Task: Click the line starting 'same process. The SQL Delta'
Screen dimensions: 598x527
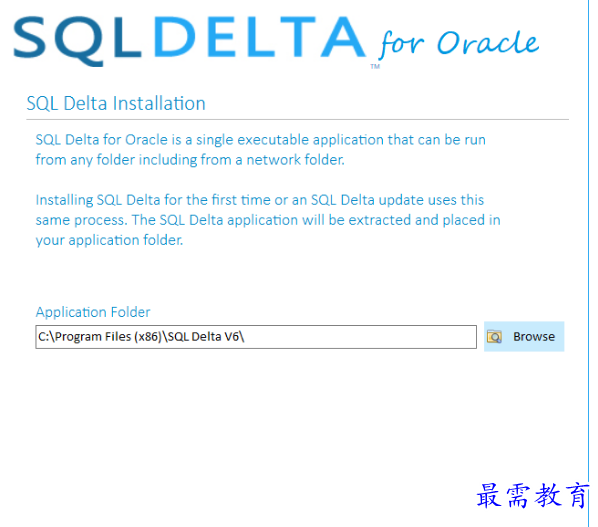Action: click(268, 220)
